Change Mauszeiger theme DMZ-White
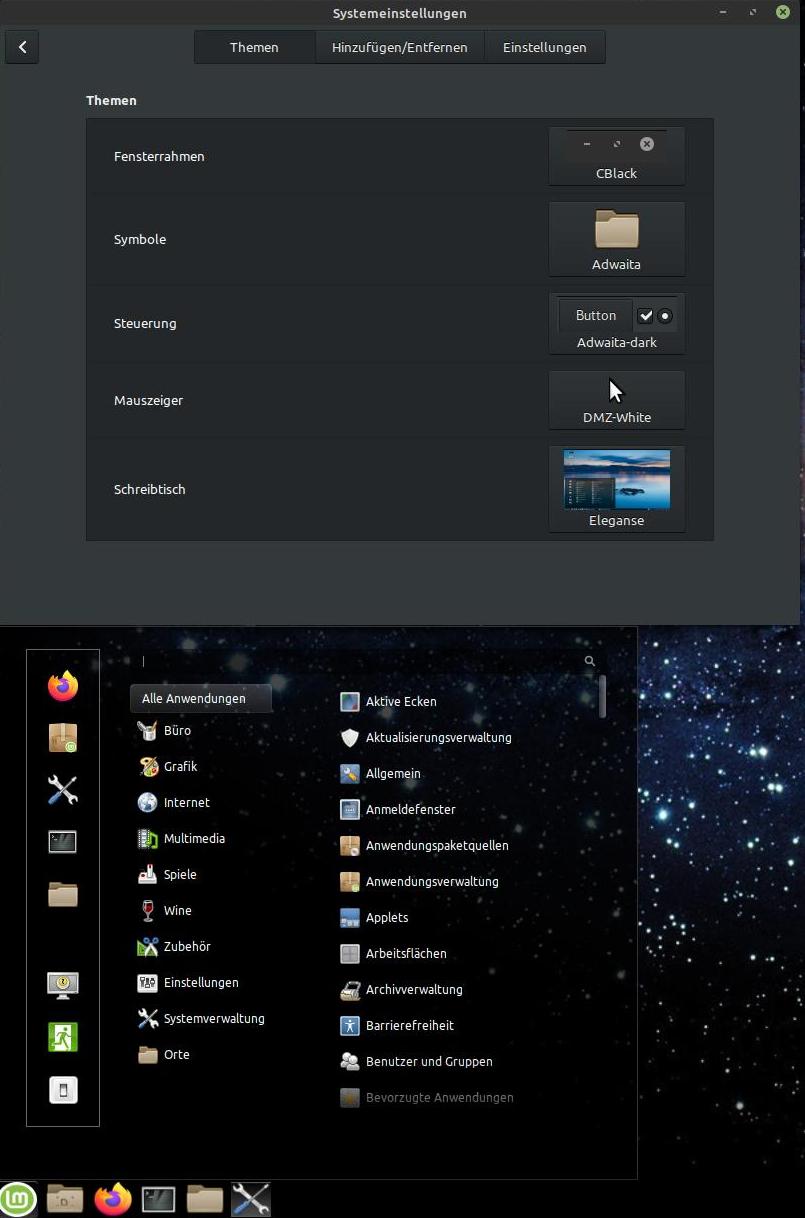This screenshot has width=805, height=1218. tap(617, 400)
